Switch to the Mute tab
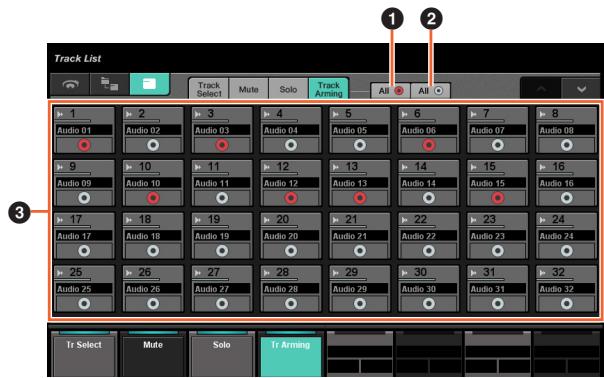The image size is (604, 378). tap(249, 89)
